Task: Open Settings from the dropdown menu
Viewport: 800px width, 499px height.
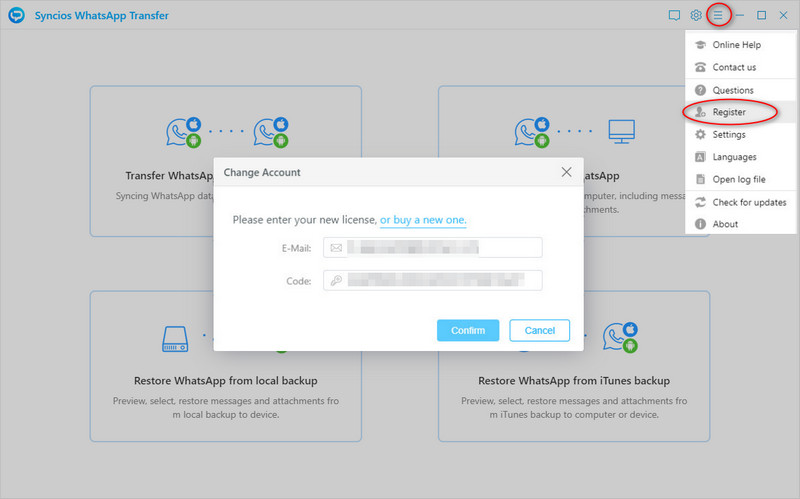Action: click(740, 135)
